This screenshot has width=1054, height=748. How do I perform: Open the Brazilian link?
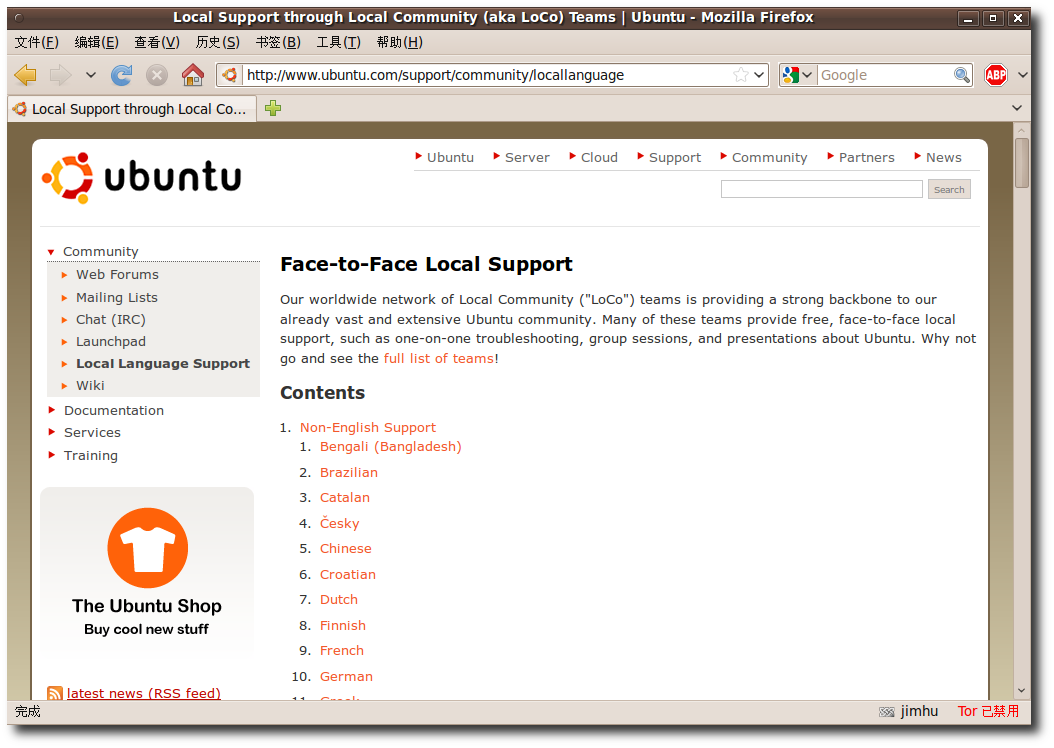coord(348,472)
